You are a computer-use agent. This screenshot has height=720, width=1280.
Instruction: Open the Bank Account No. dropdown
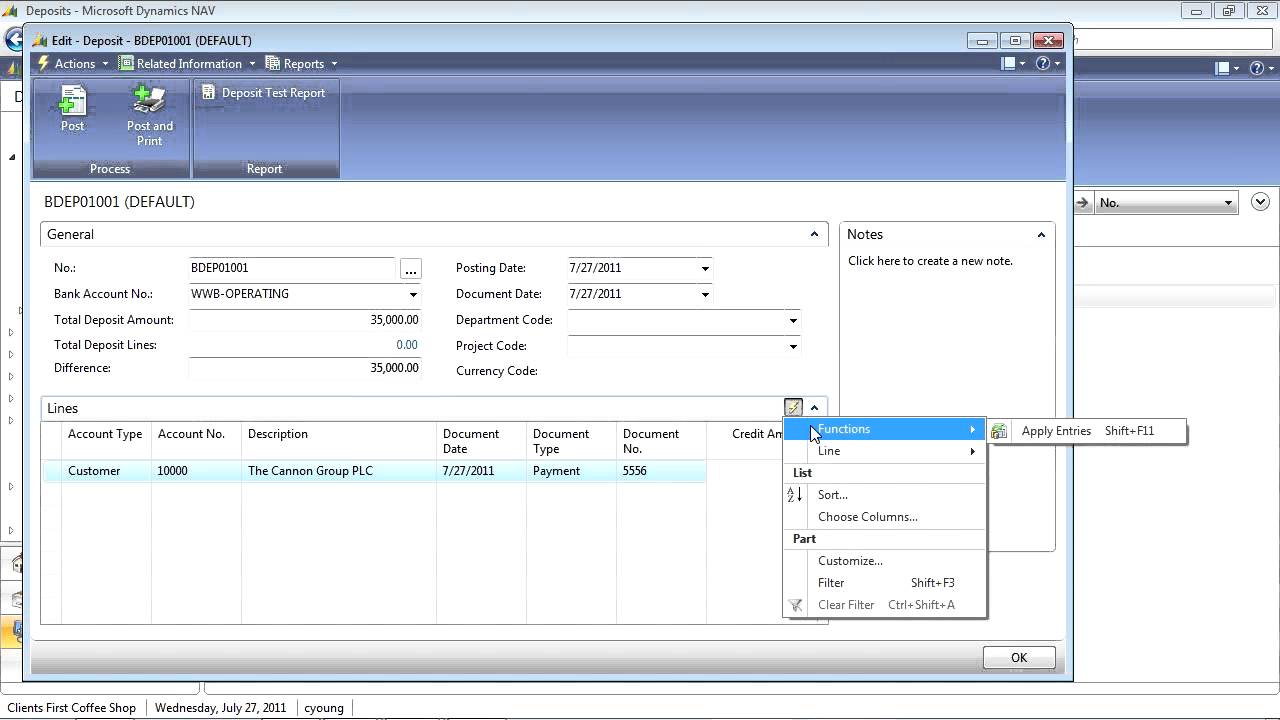(x=413, y=295)
